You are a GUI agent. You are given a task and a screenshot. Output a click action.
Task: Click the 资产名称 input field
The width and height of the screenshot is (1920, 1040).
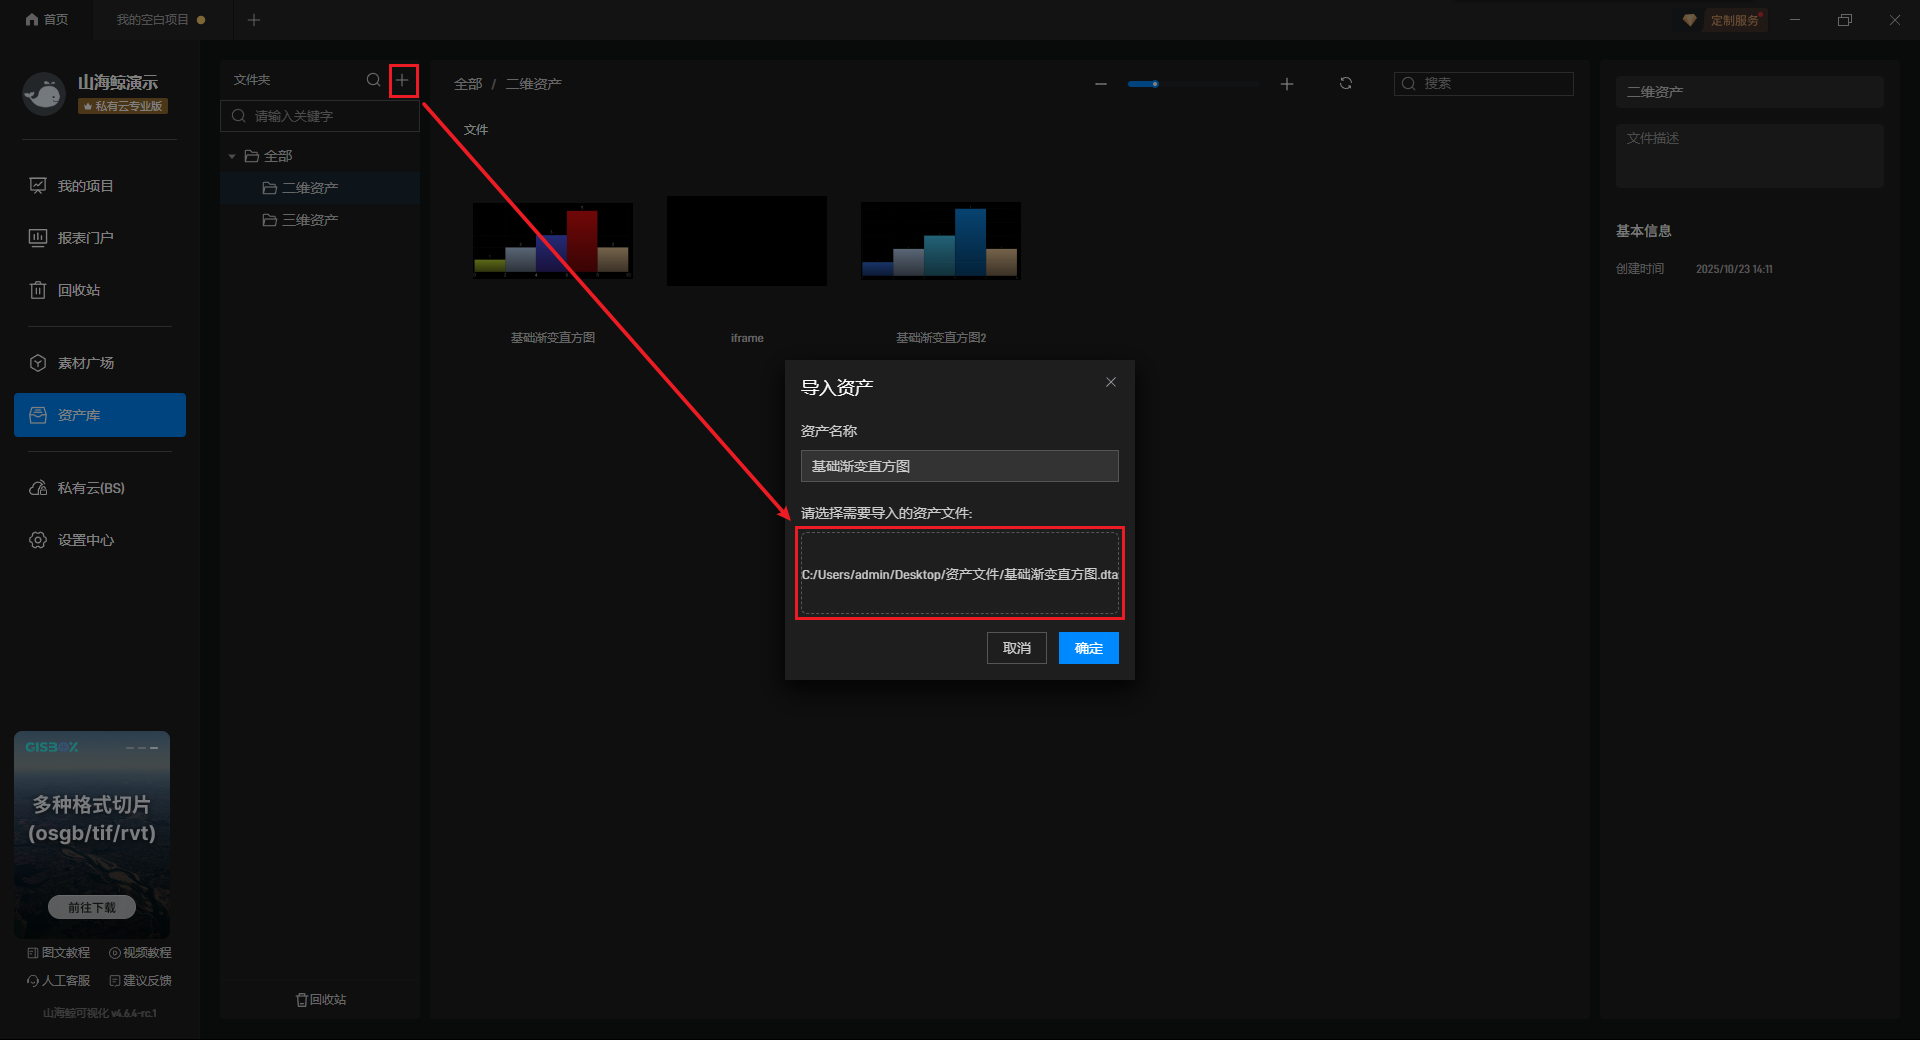960,466
